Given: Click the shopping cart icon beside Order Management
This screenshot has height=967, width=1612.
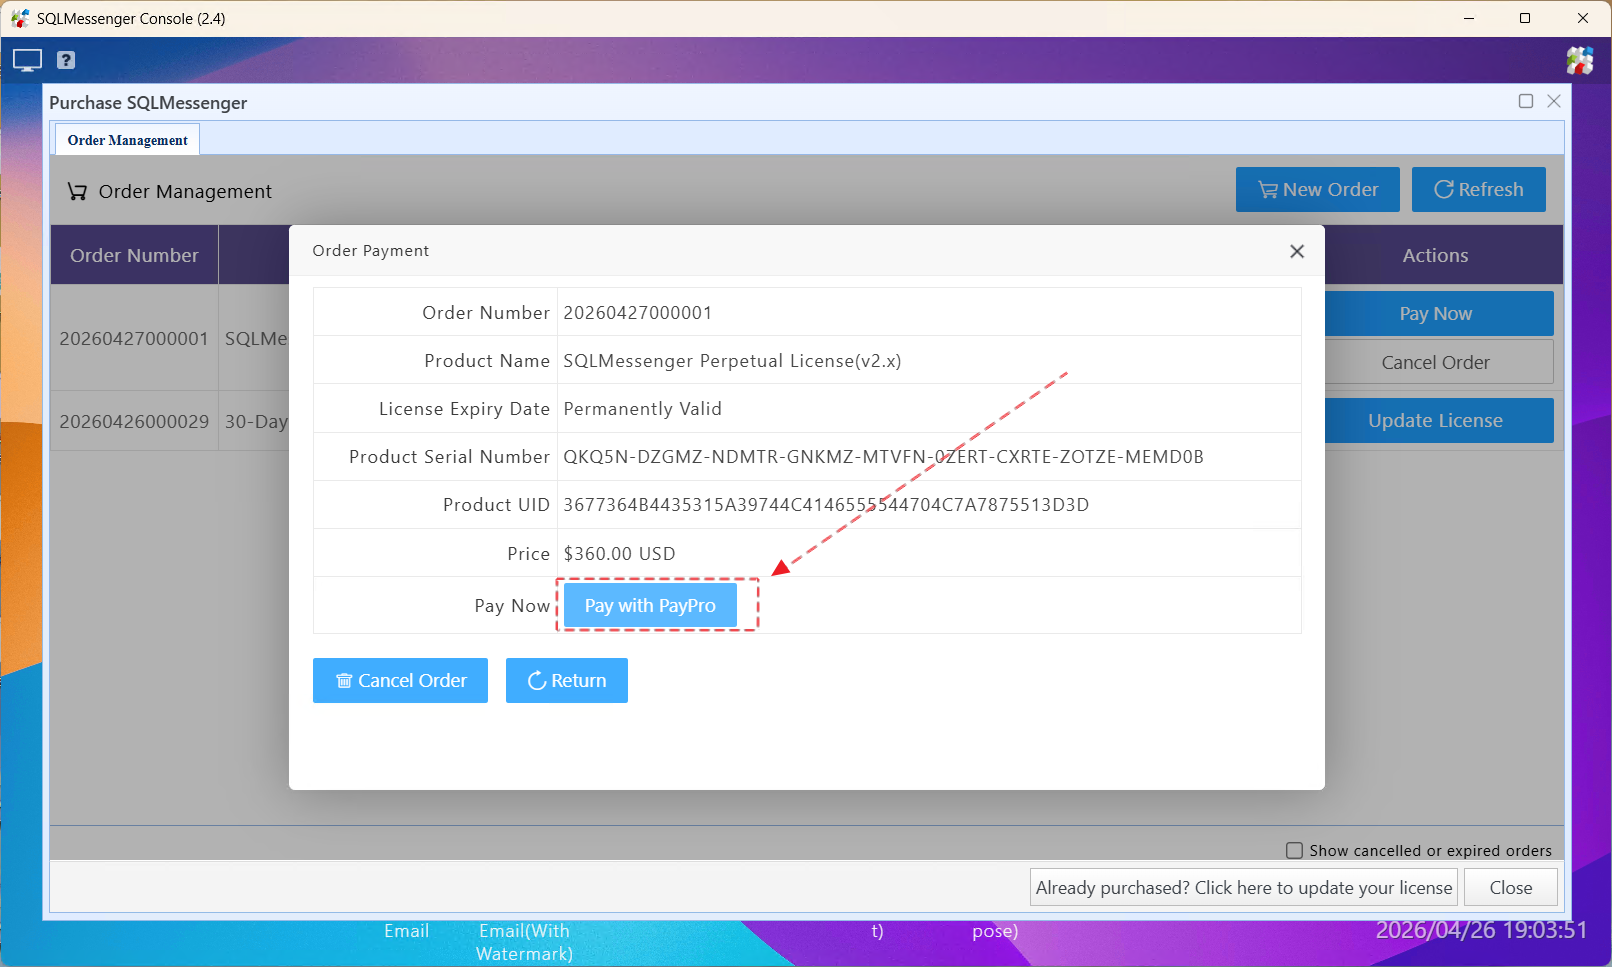Looking at the screenshot, I should point(77,191).
